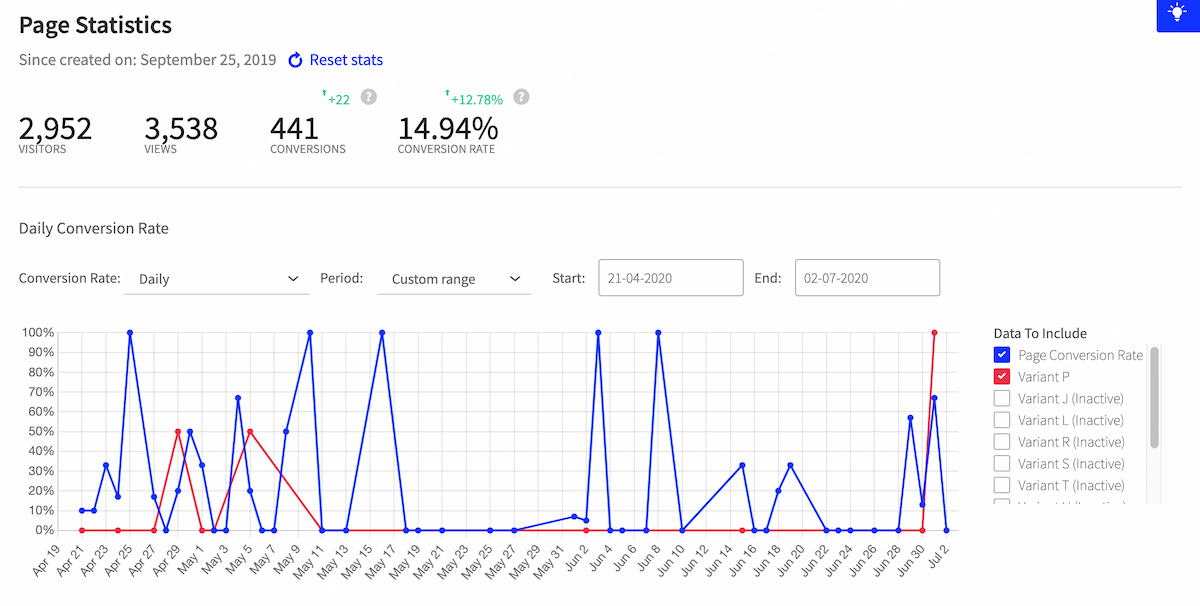1200x606 pixels.
Task: Click the blue 100% point at Jun 8
Action: 658,332
